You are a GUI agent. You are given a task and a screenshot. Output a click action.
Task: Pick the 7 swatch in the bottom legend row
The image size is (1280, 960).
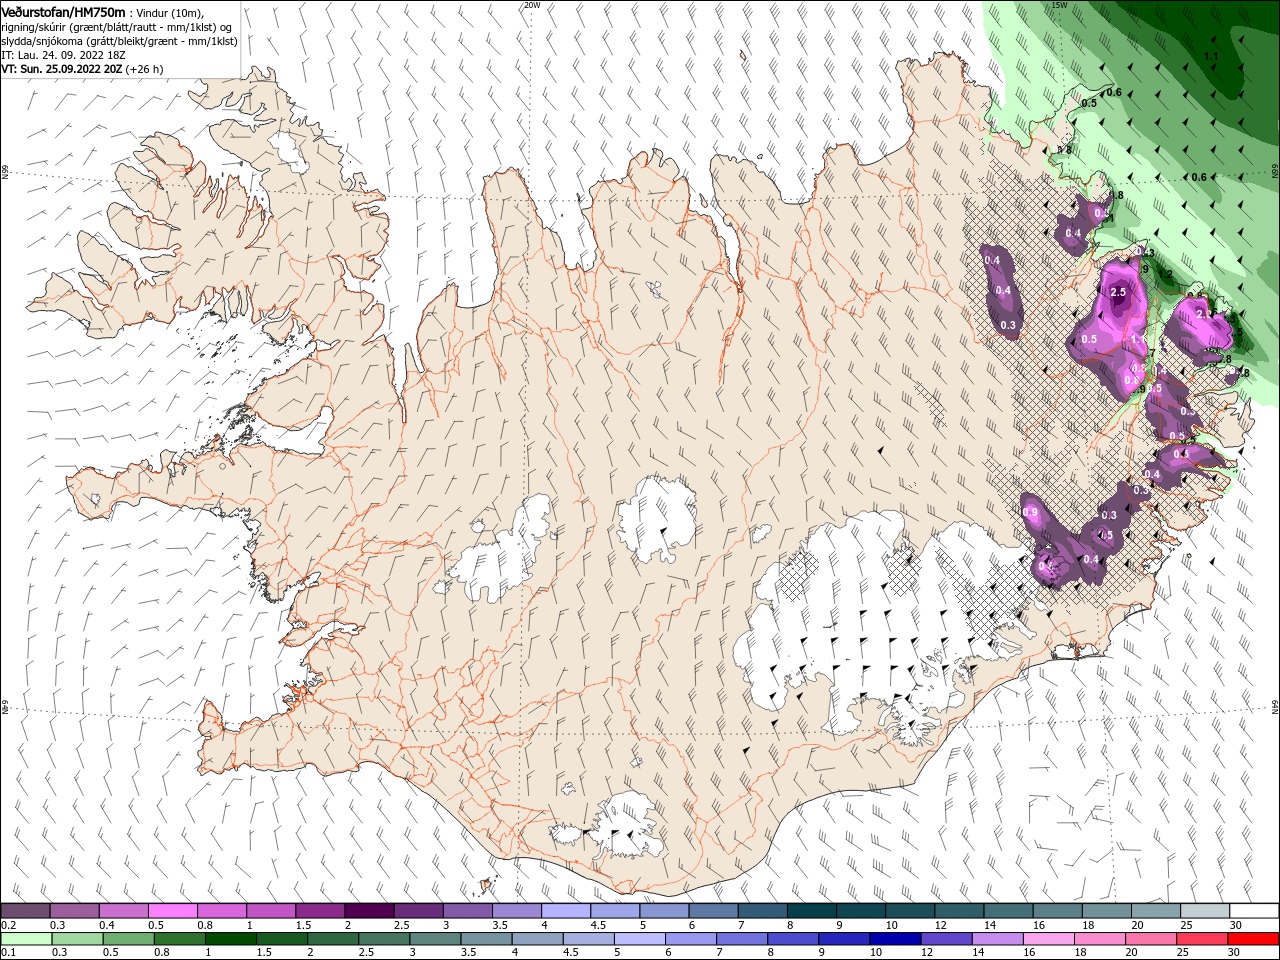coord(741,939)
